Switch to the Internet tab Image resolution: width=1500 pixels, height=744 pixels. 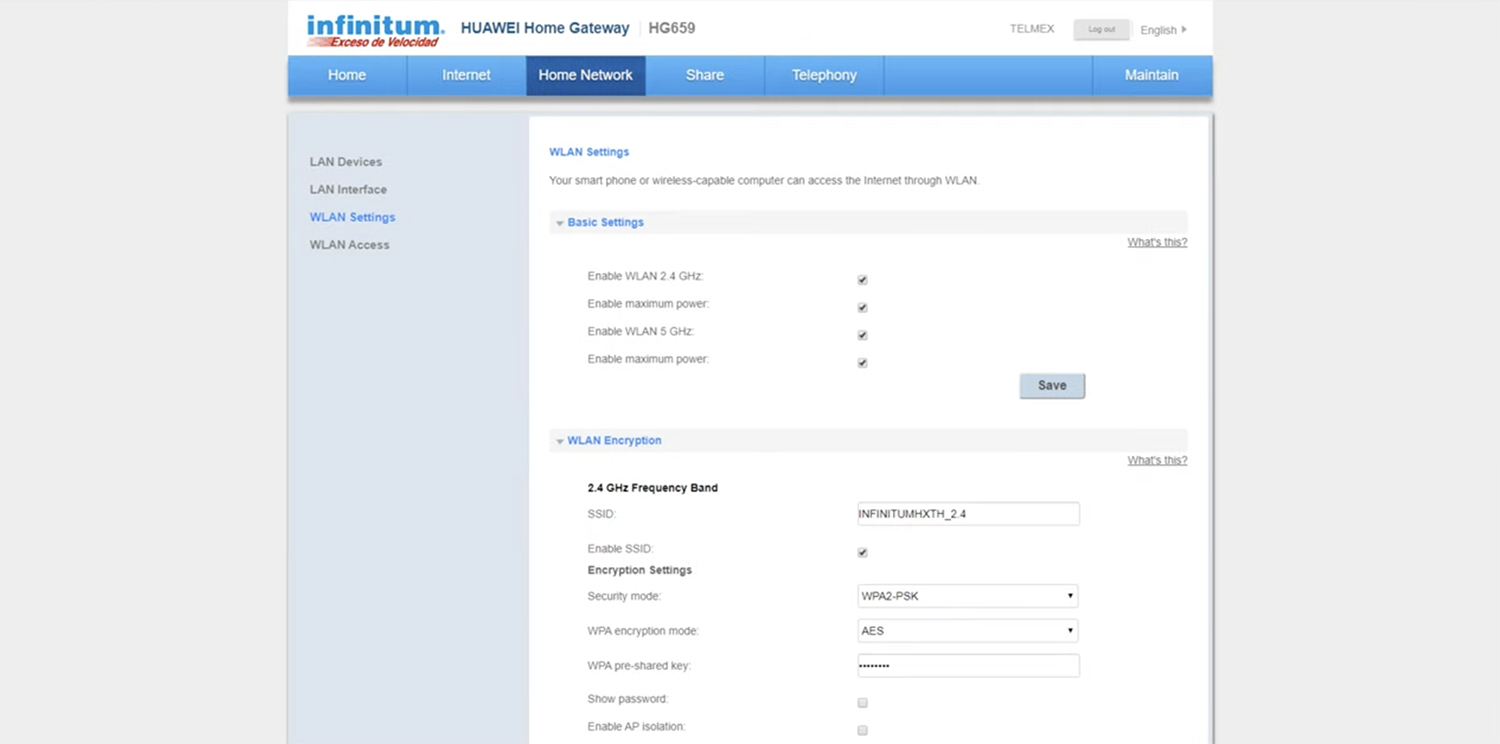click(466, 75)
